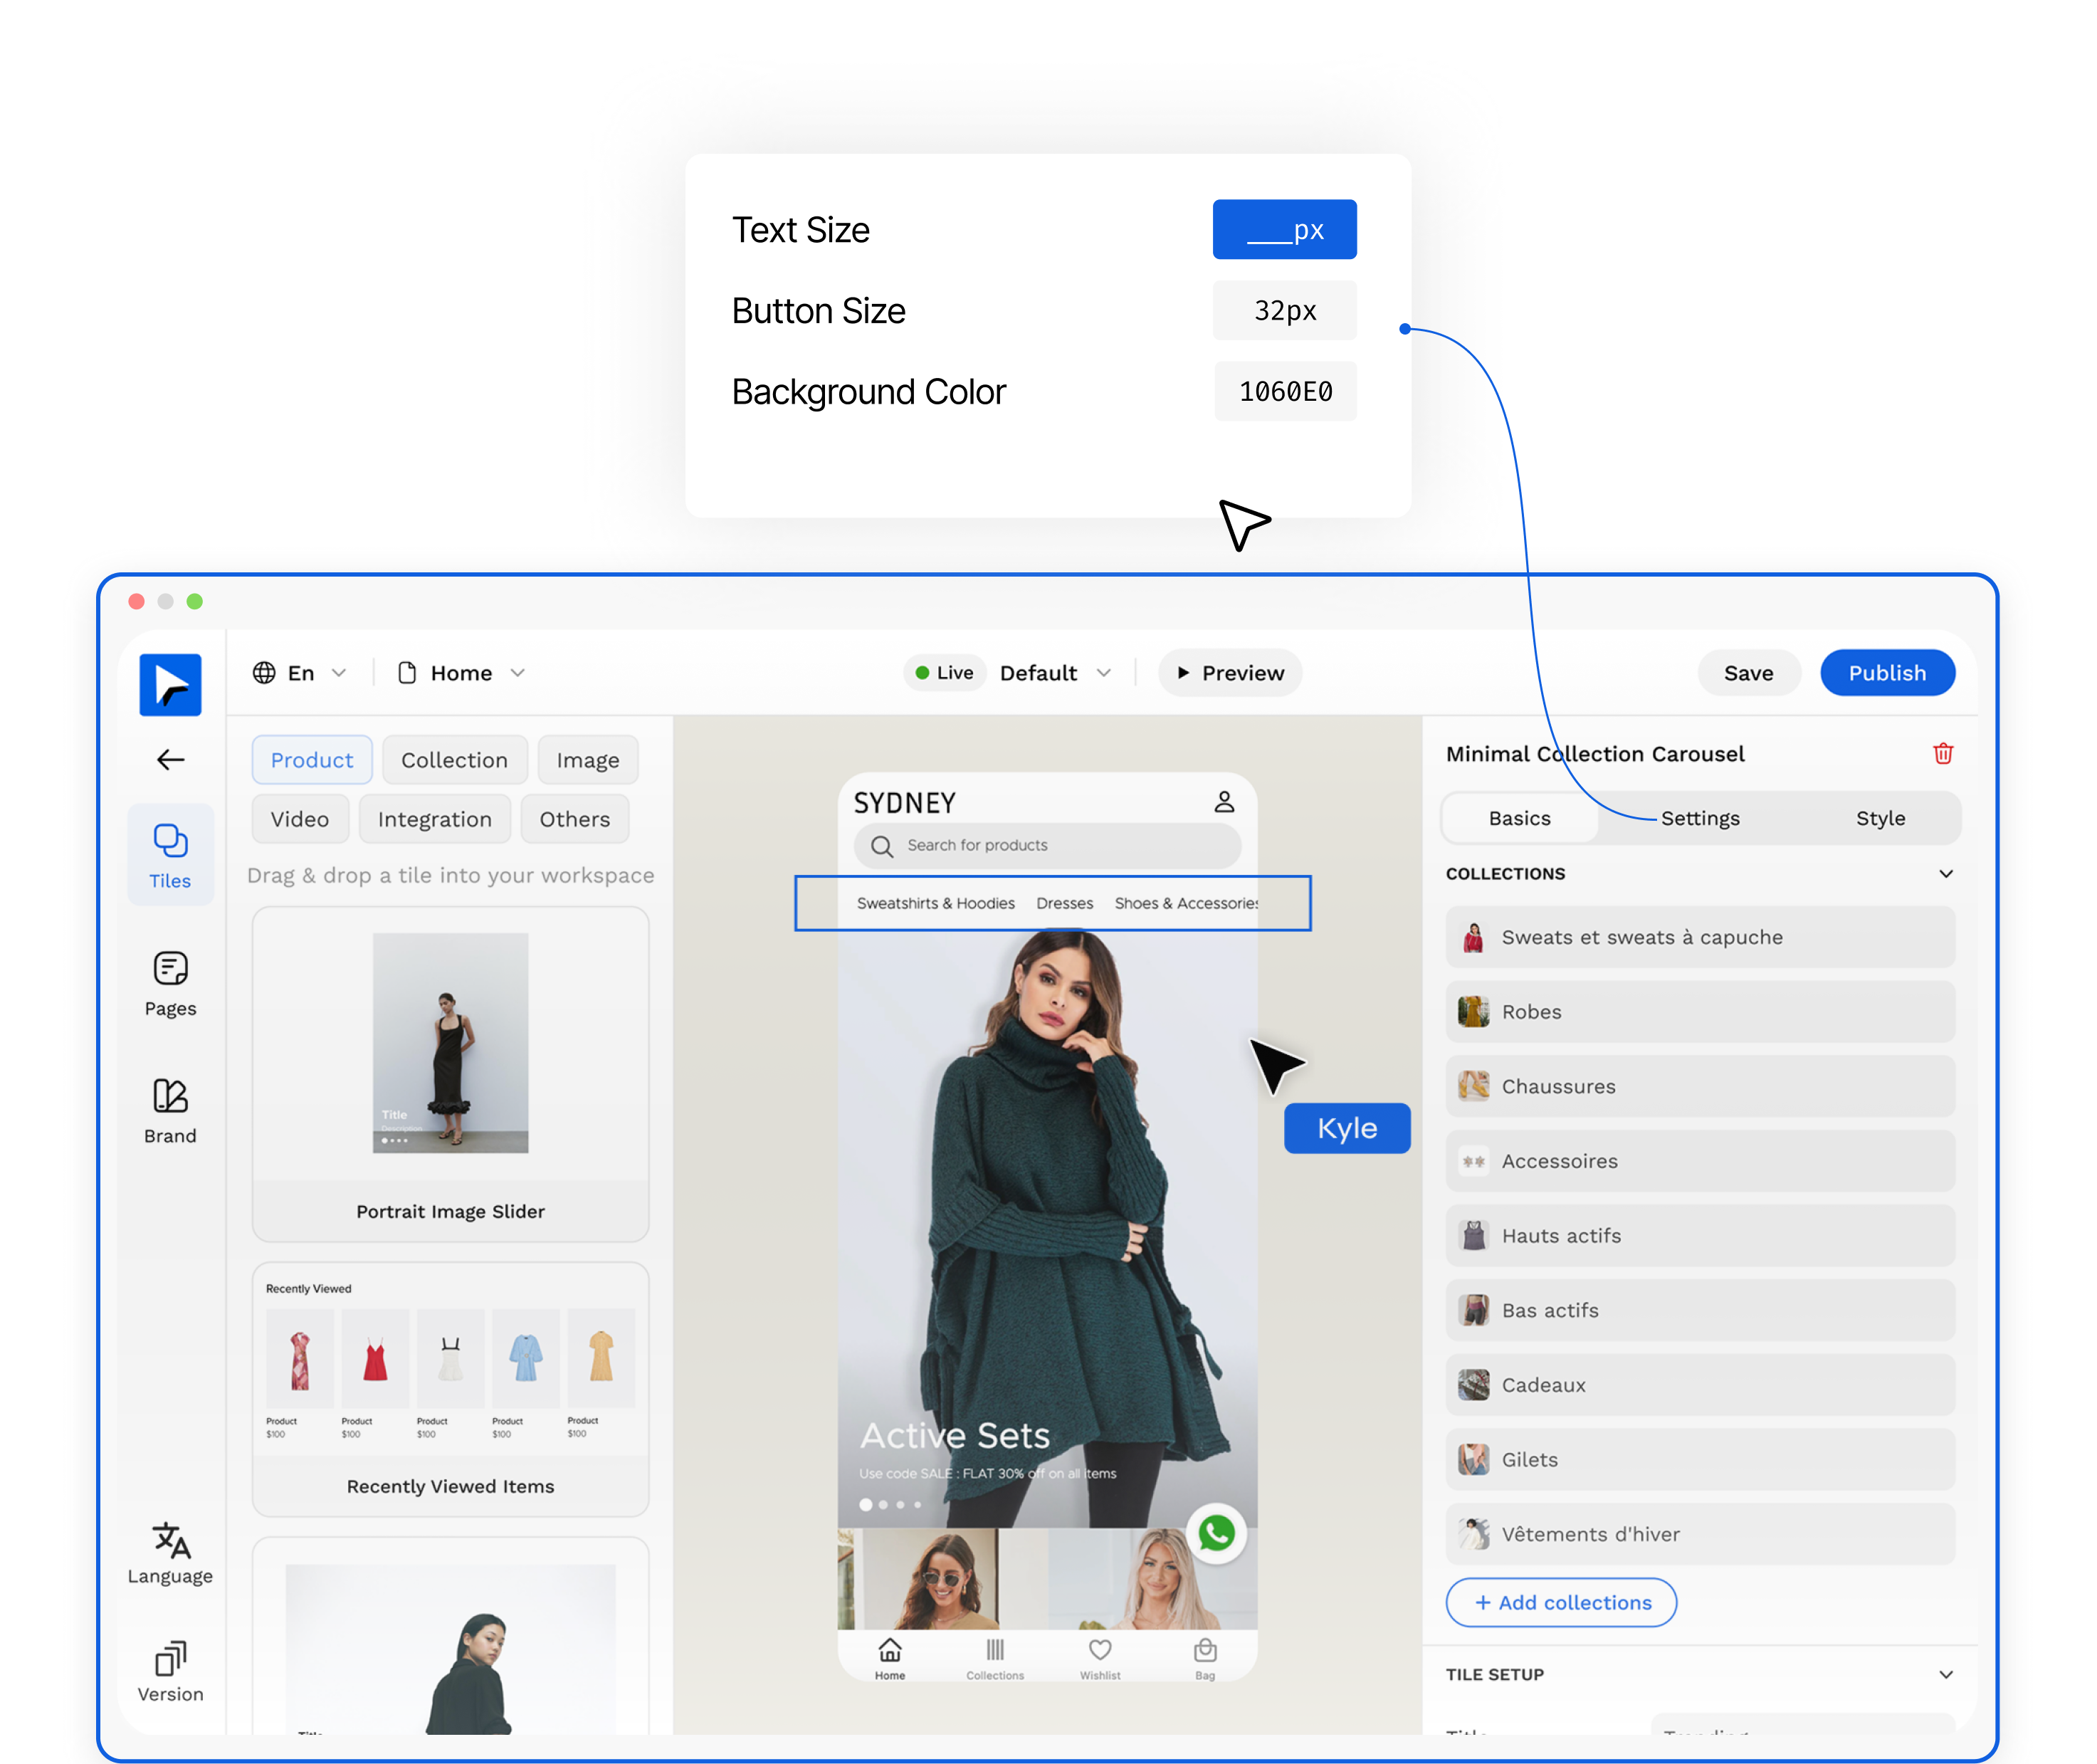Click Add collections button
Screen dimensions: 2097x1764
click(x=1561, y=1602)
